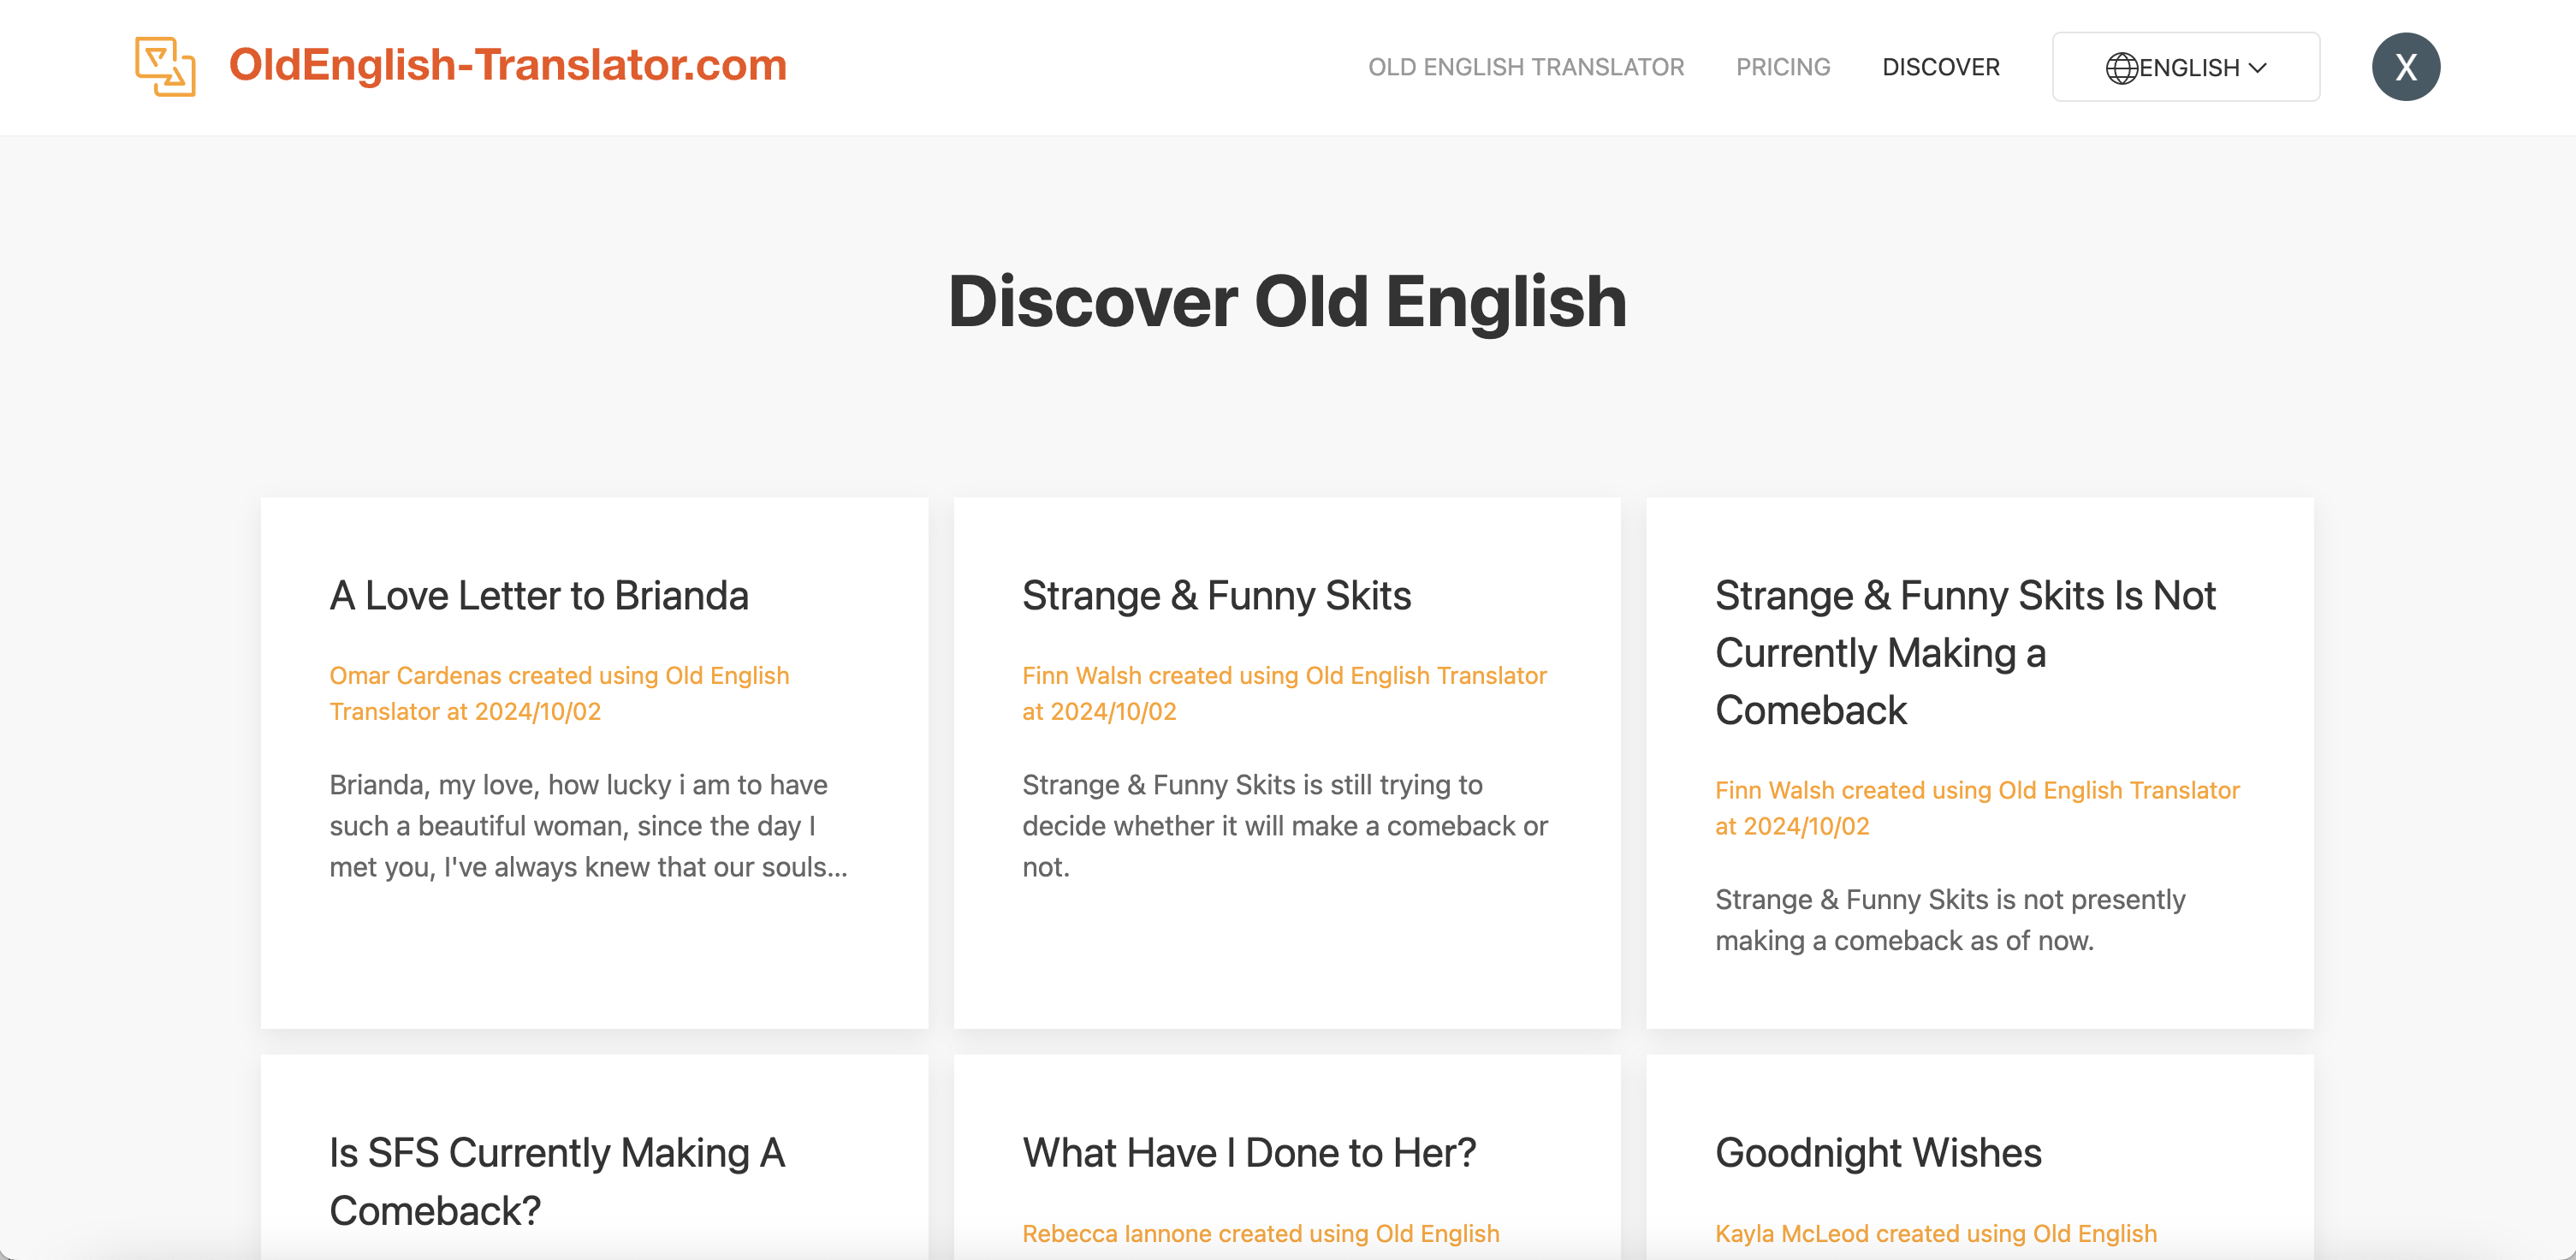Open the Old English Translator nav item
The image size is (2576, 1260).
point(1525,67)
